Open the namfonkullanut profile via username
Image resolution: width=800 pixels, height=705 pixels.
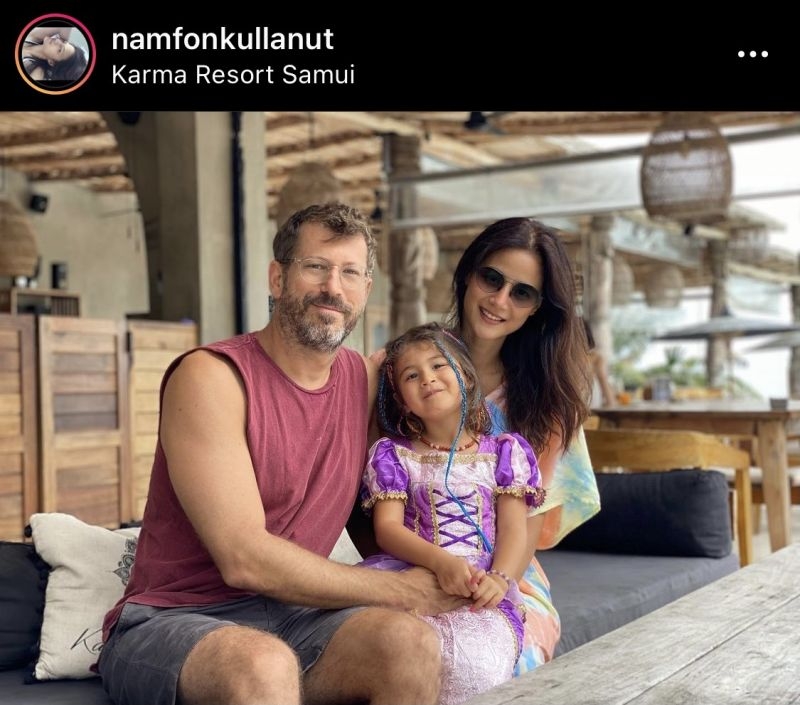click(222, 39)
